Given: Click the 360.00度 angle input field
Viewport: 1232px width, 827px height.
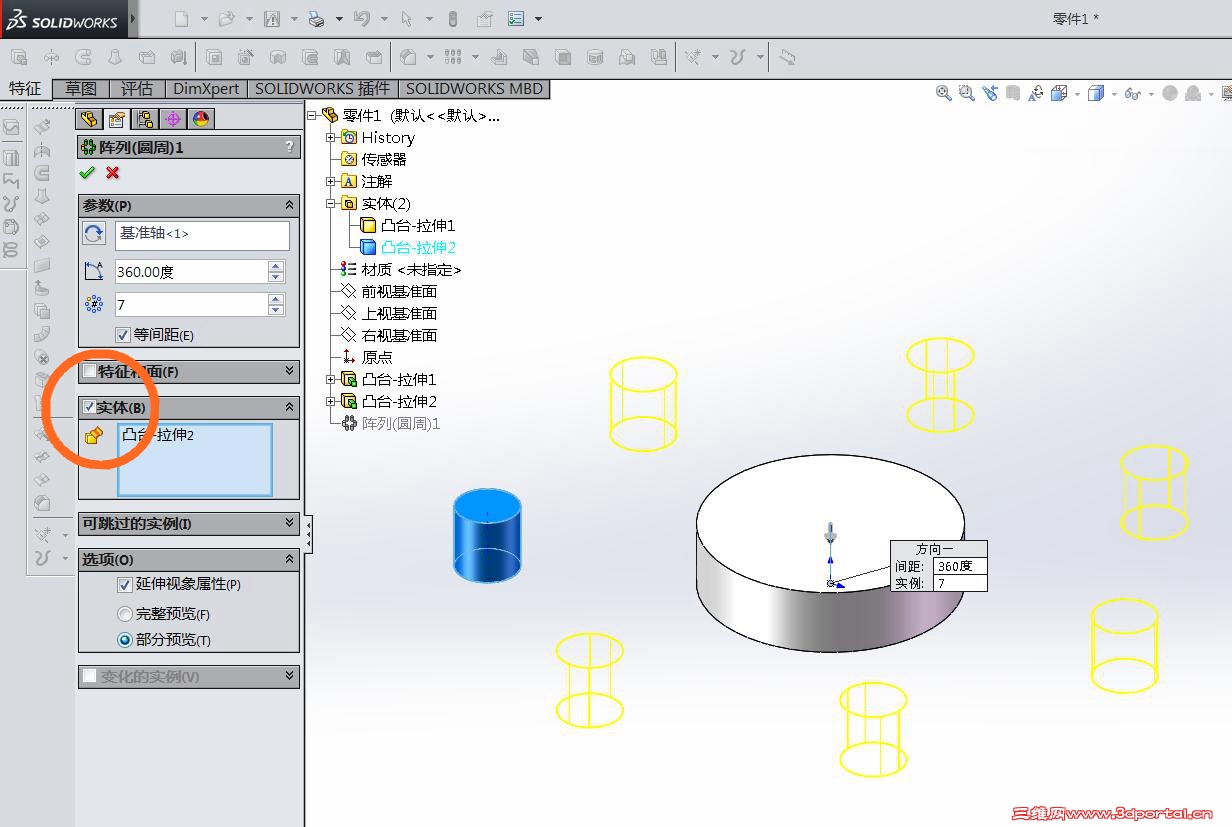Looking at the screenshot, I should (x=190, y=271).
